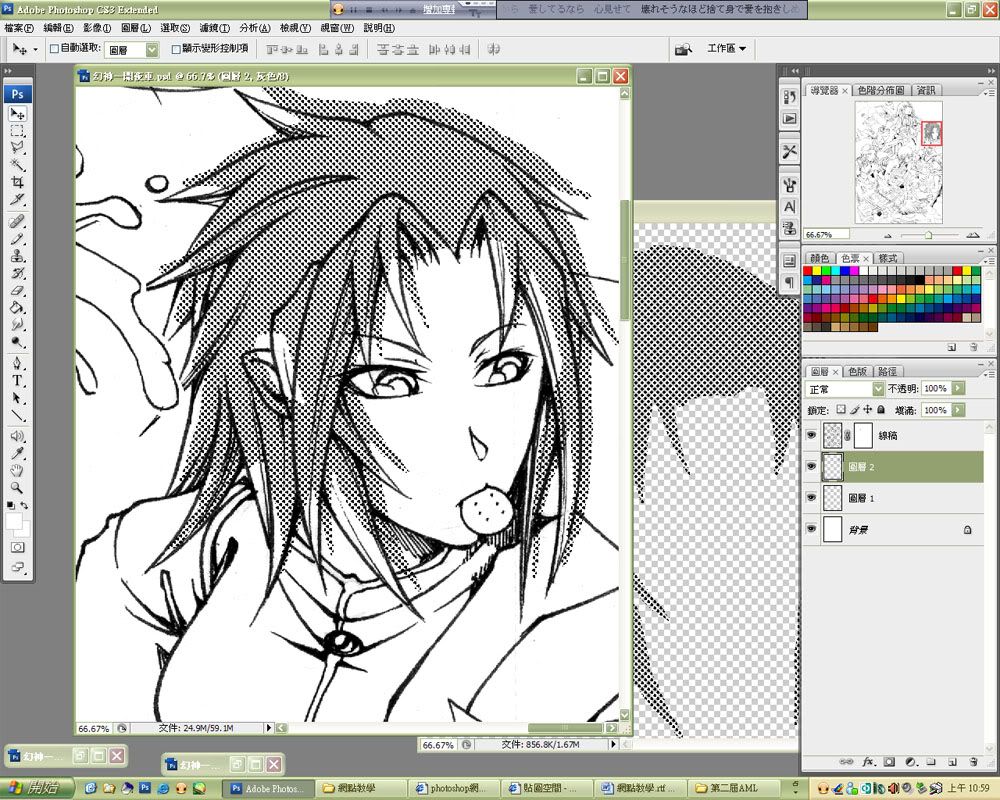Select the Smudge tool
The height and width of the screenshot is (800, 1000).
[x=17, y=325]
